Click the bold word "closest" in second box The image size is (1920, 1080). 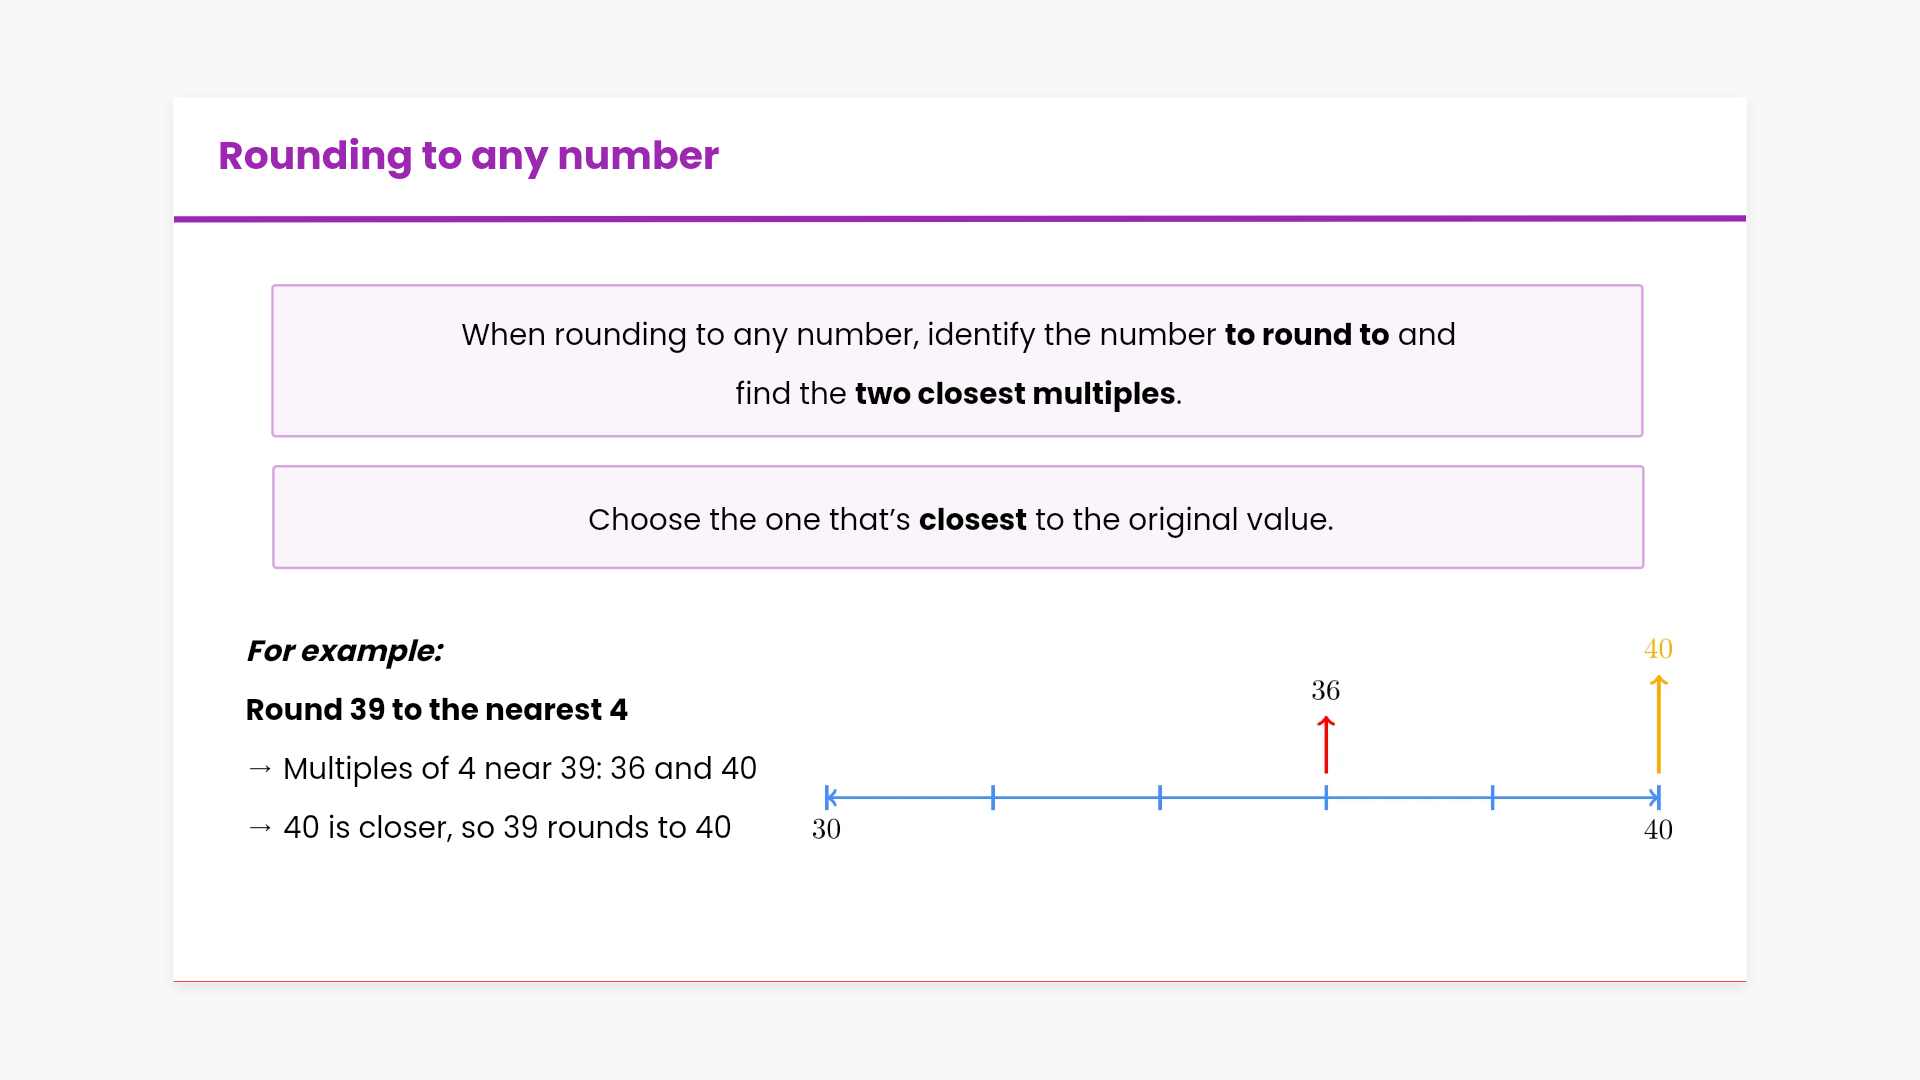click(x=972, y=519)
